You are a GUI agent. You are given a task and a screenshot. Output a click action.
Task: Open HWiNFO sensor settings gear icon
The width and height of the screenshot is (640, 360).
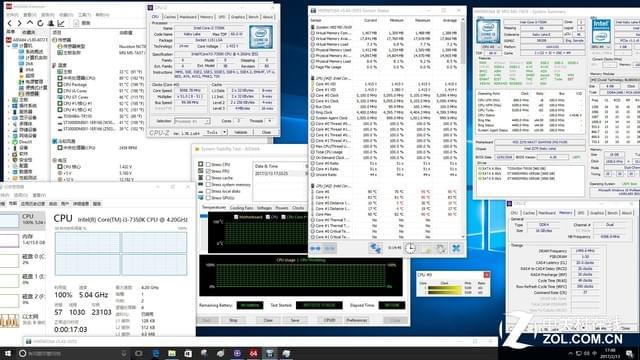pos(441,248)
